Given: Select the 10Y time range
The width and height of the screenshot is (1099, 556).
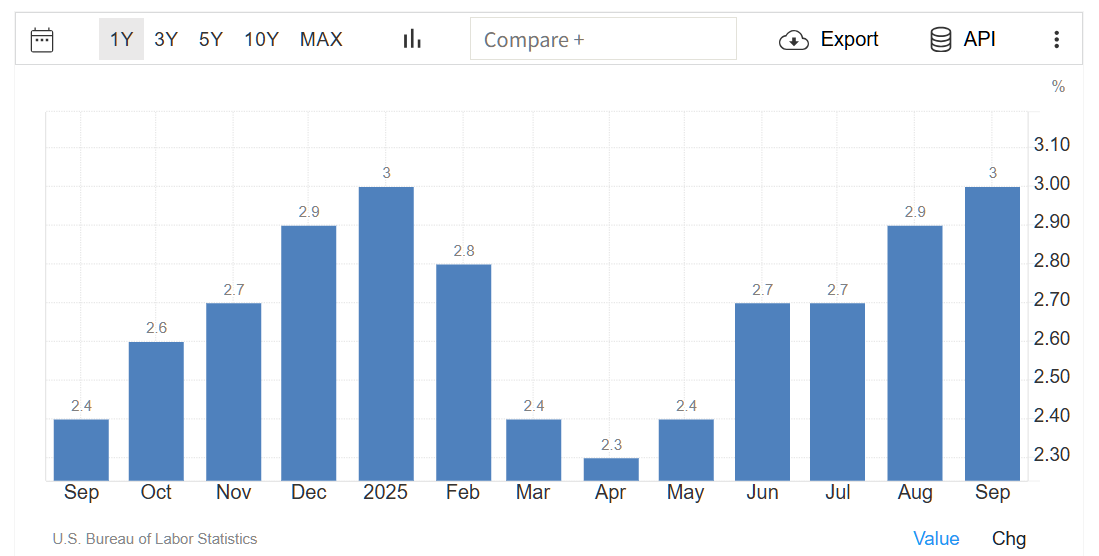Looking at the screenshot, I should pyautogui.click(x=261, y=40).
